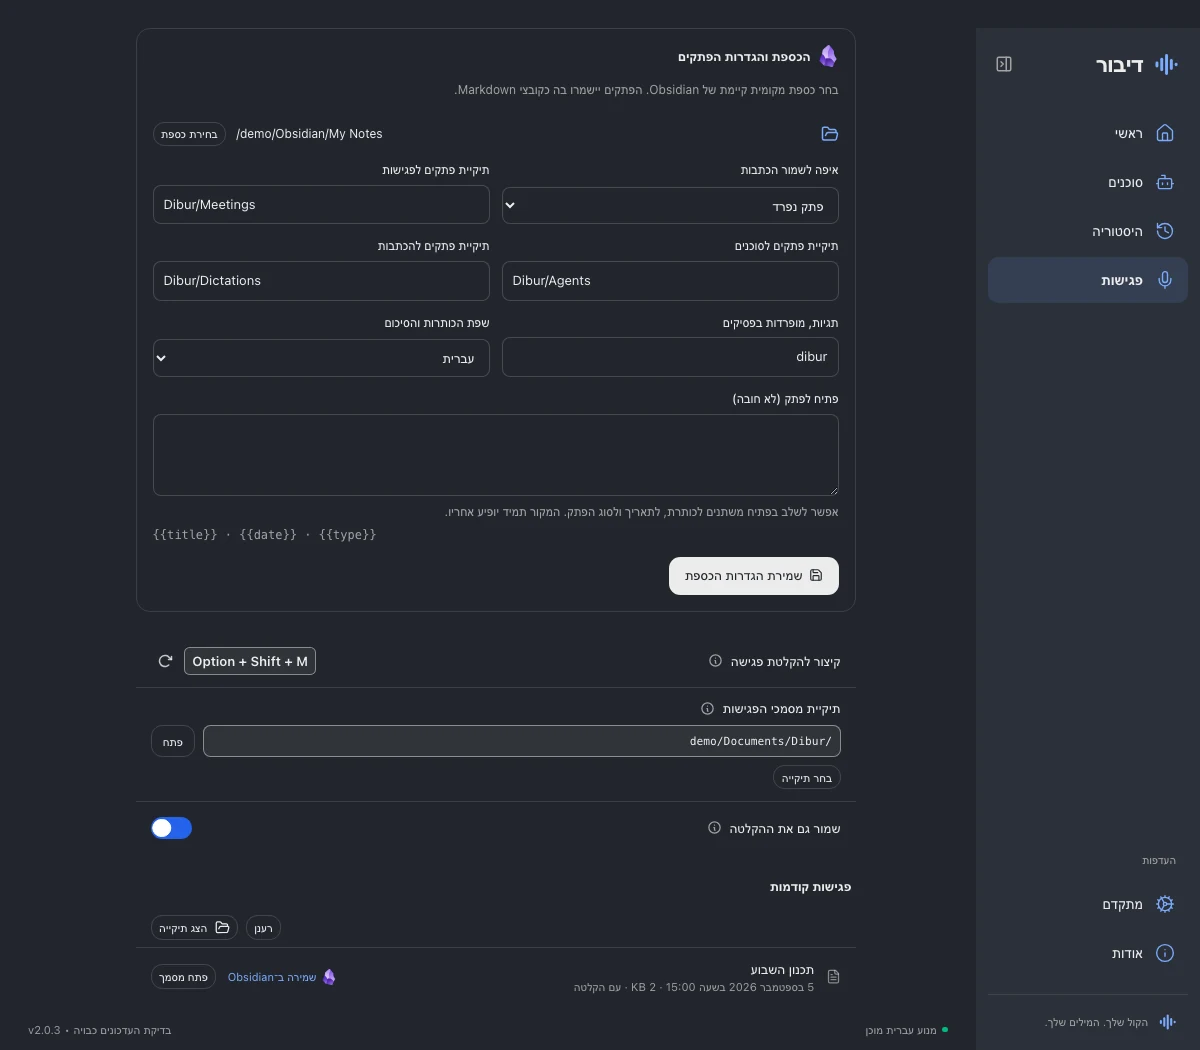
Task: Focus the Dibur/Meetings folder field
Action: 321,205
